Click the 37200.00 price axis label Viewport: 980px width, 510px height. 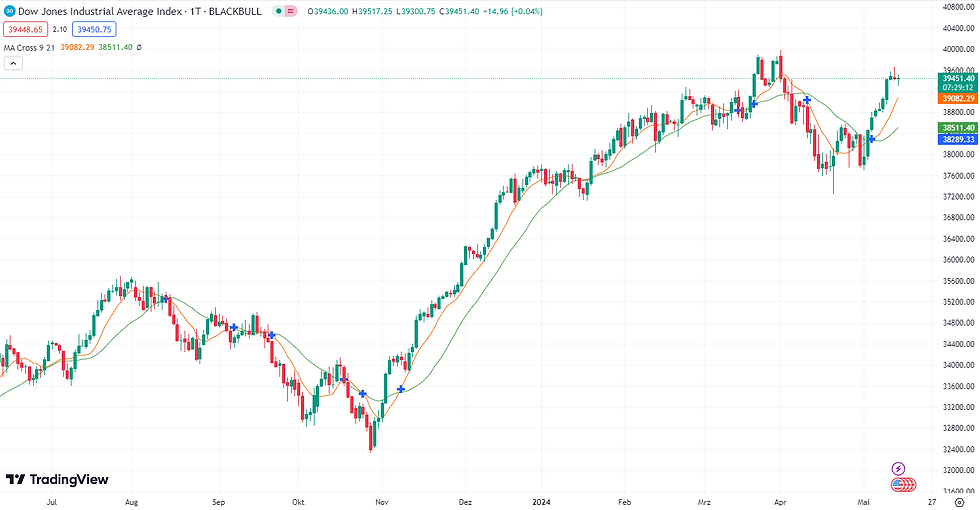958,197
